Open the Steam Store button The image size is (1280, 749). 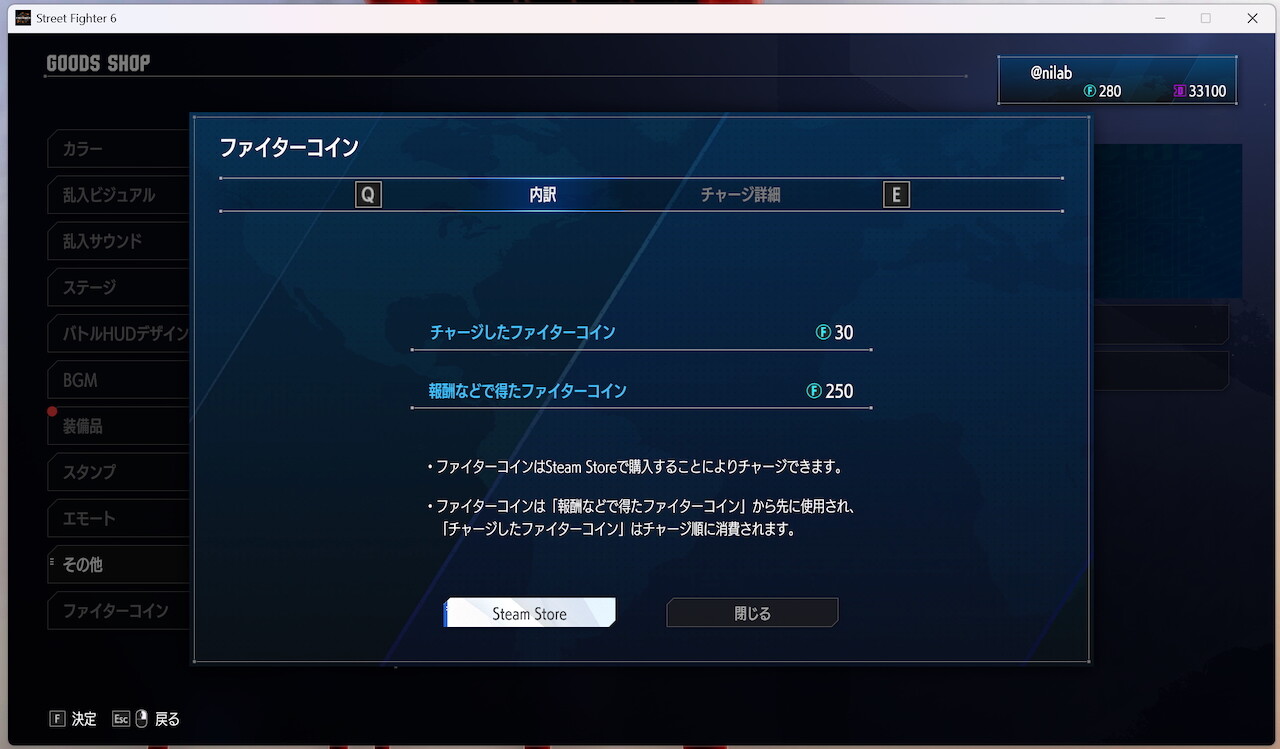[x=530, y=613]
